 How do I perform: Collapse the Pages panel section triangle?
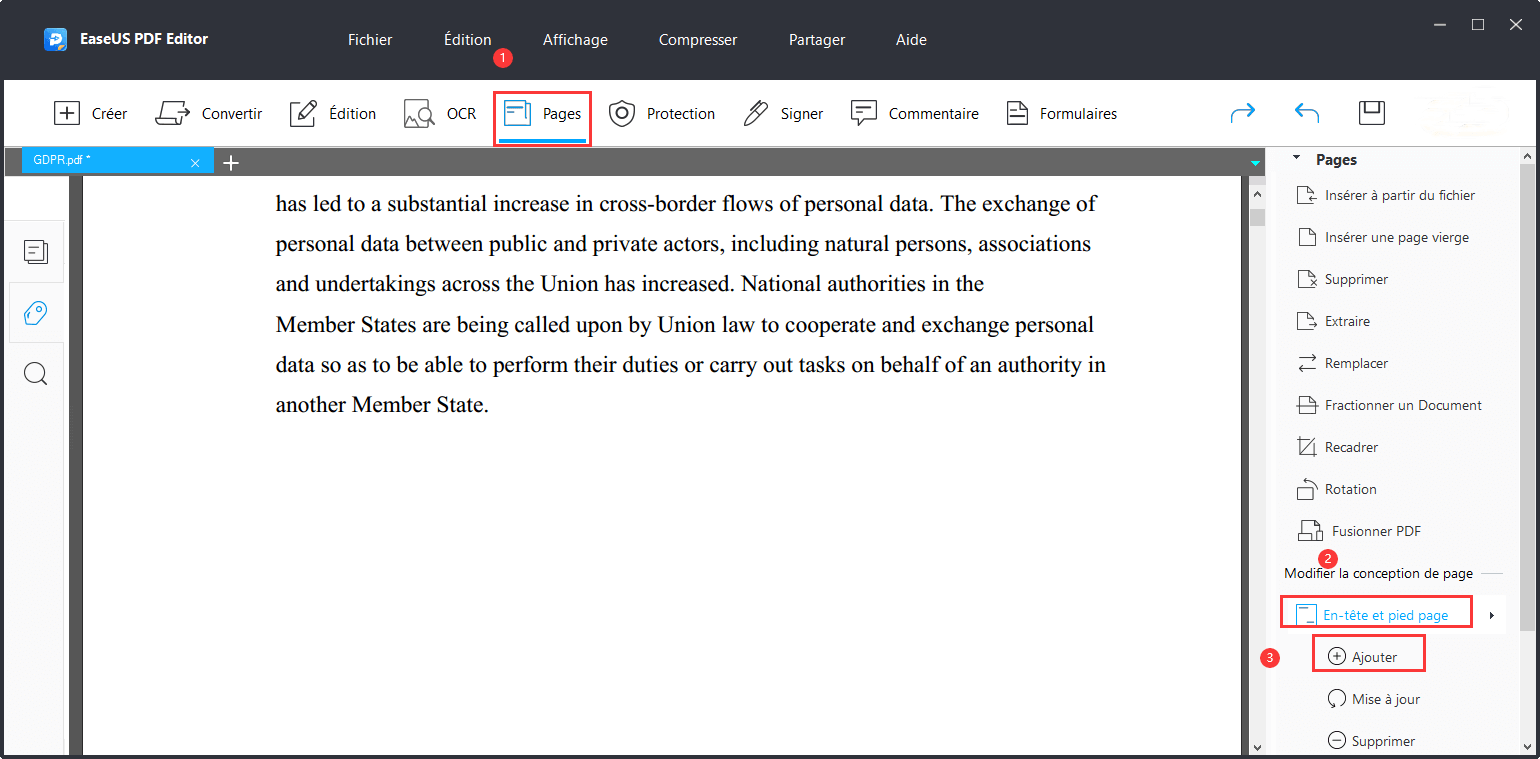pyautogui.click(x=1297, y=159)
